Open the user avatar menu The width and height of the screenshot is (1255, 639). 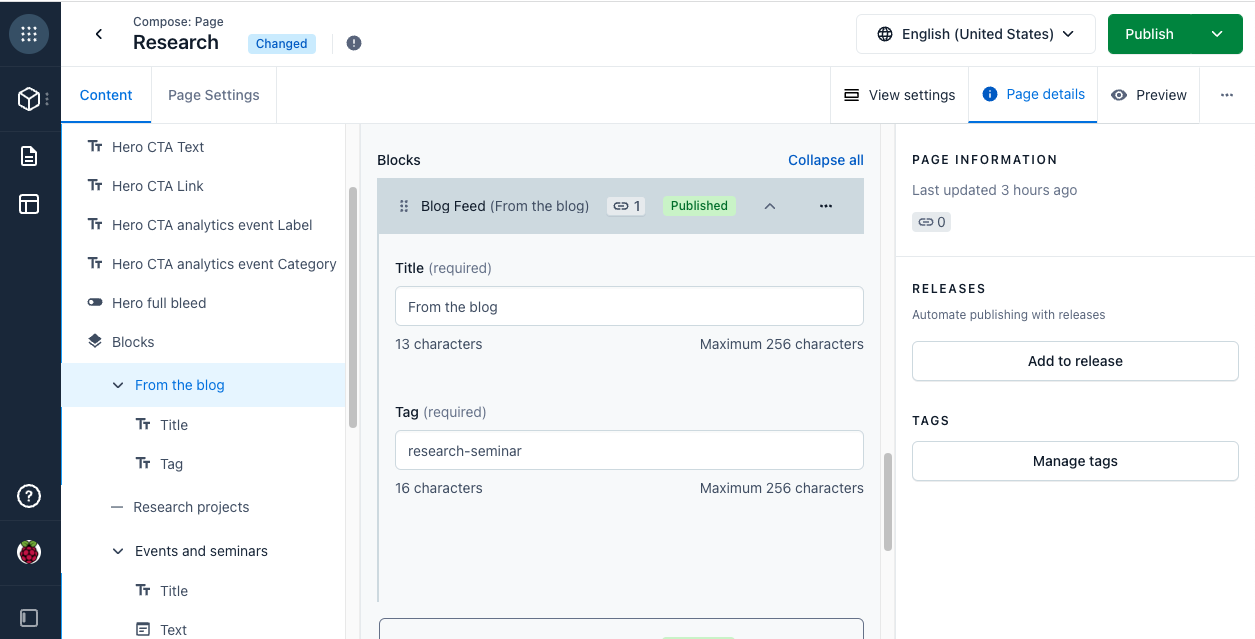click(29, 551)
